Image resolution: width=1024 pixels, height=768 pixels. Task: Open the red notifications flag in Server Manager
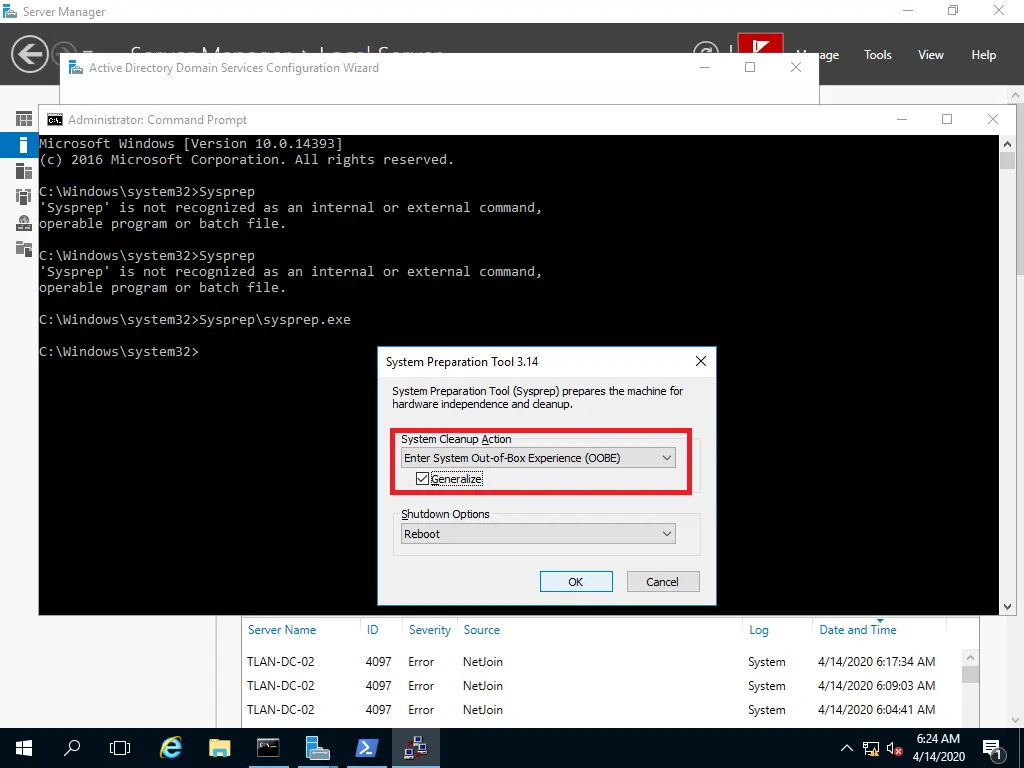[x=760, y=43]
